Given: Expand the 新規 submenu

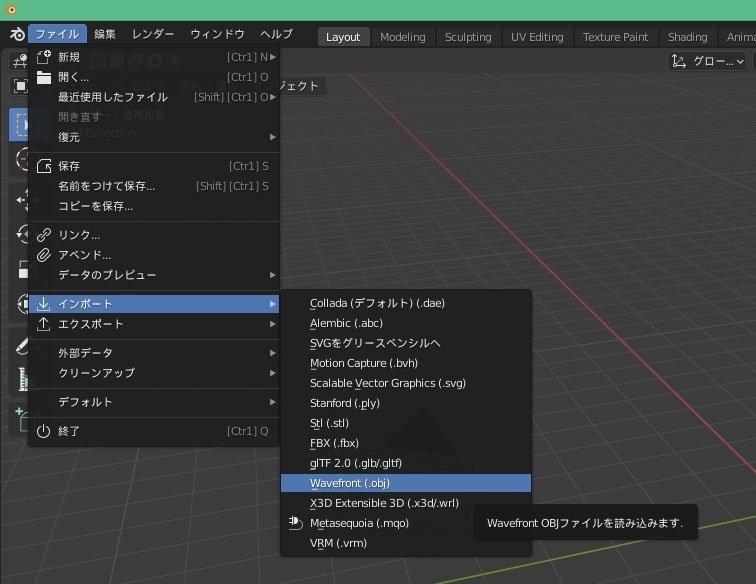Looking at the screenshot, I should 154,57.
